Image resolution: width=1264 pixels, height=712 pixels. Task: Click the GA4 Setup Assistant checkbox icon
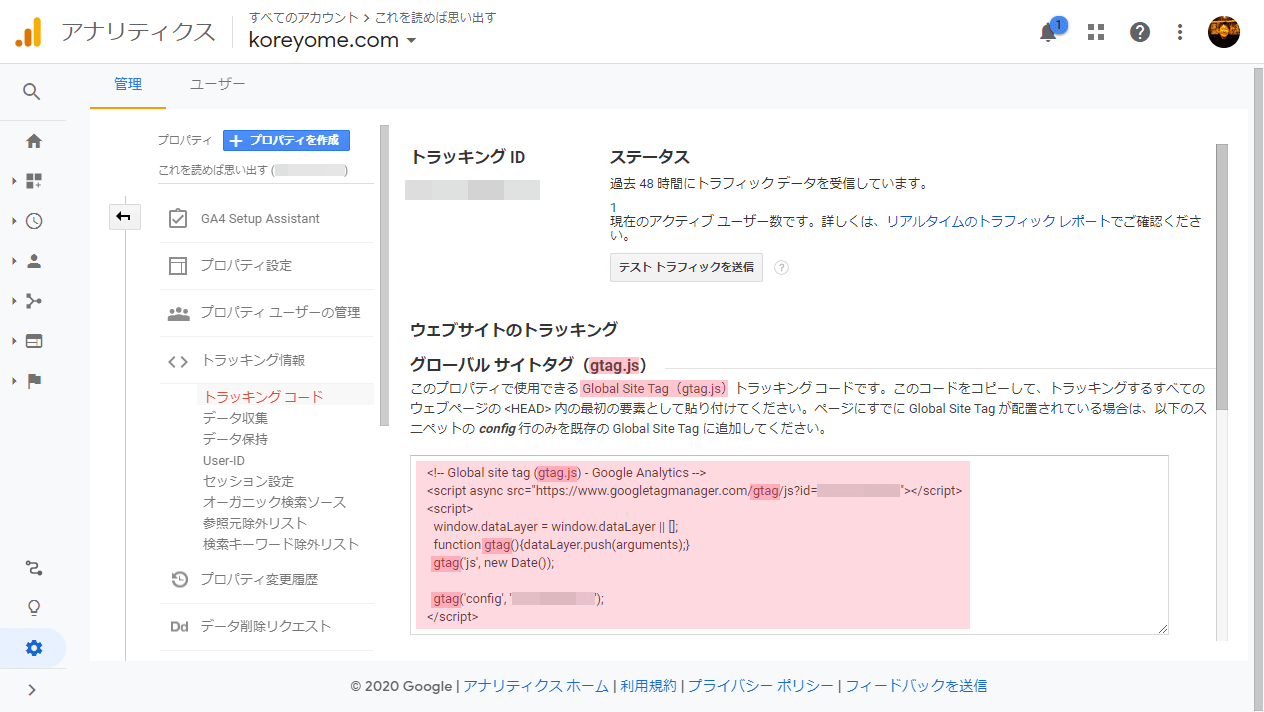tap(178, 219)
